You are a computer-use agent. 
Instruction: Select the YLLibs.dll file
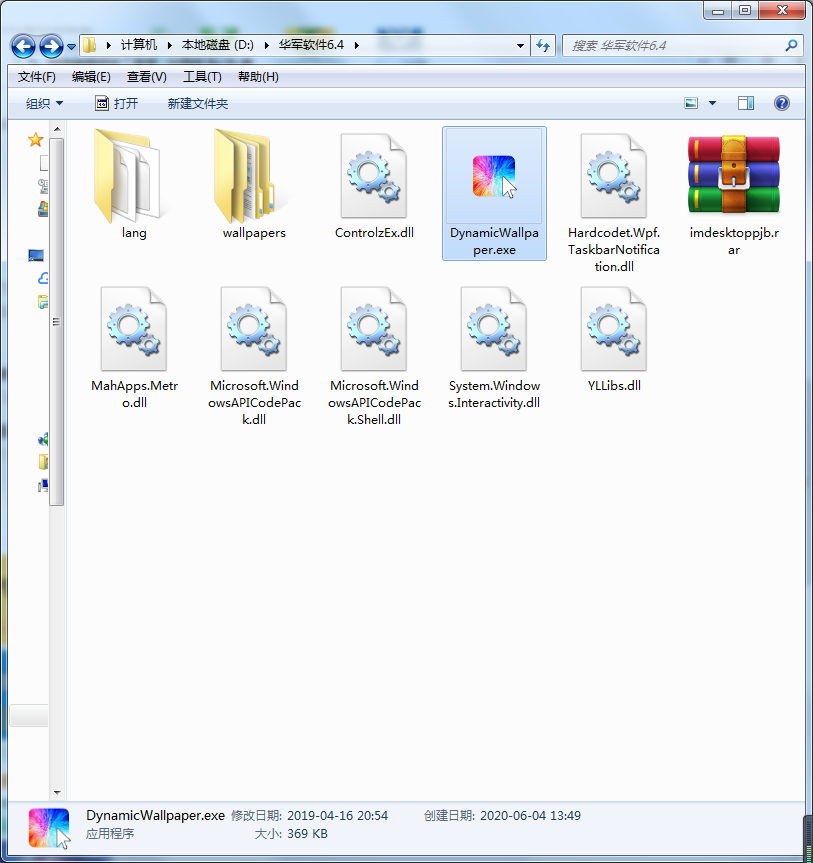pyautogui.click(x=614, y=338)
